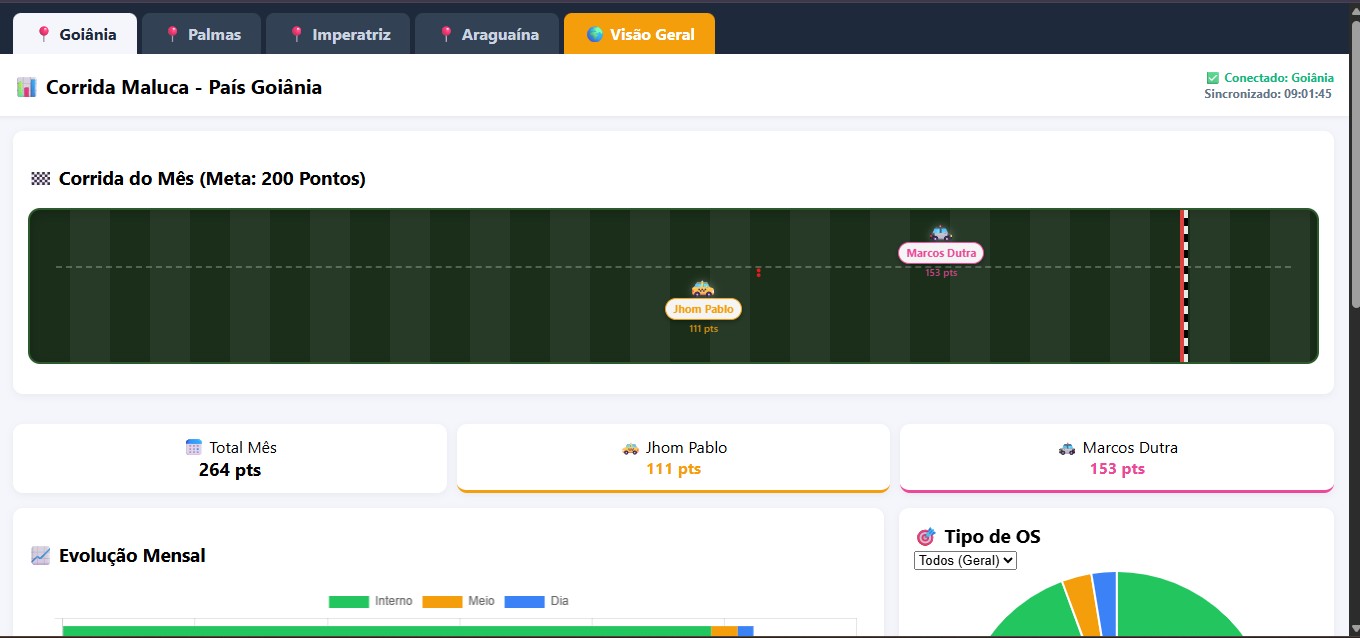Click the page vertical scrollbar
Image resolution: width=1360 pixels, height=638 pixels.
(1354, 165)
